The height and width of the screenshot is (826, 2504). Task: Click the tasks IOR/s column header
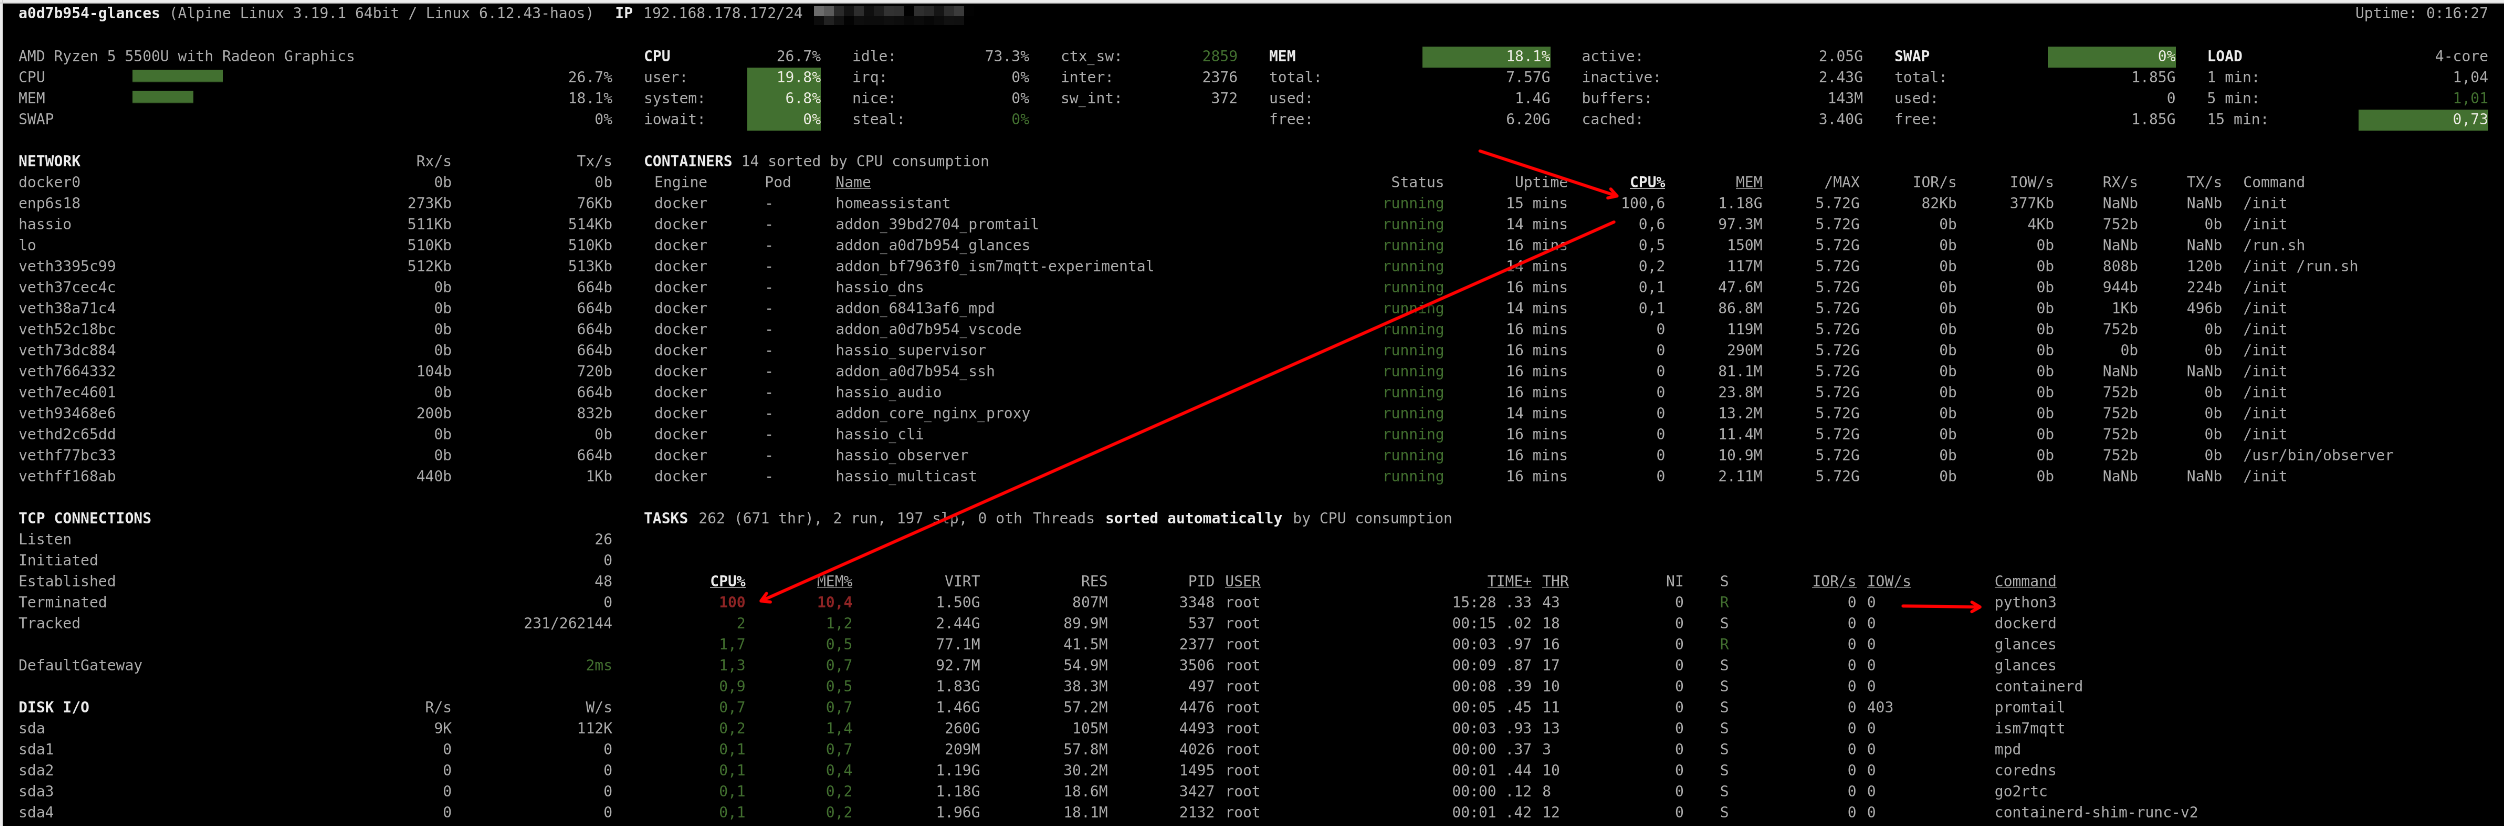[1833, 581]
